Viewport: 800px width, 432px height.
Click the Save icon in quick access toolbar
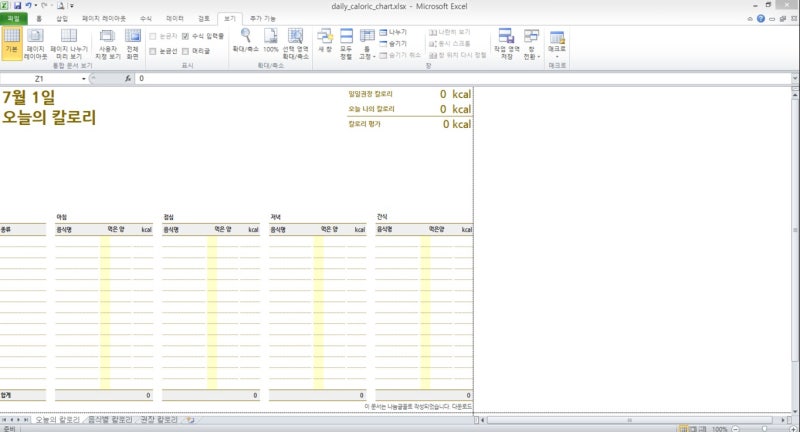(x=17, y=6)
